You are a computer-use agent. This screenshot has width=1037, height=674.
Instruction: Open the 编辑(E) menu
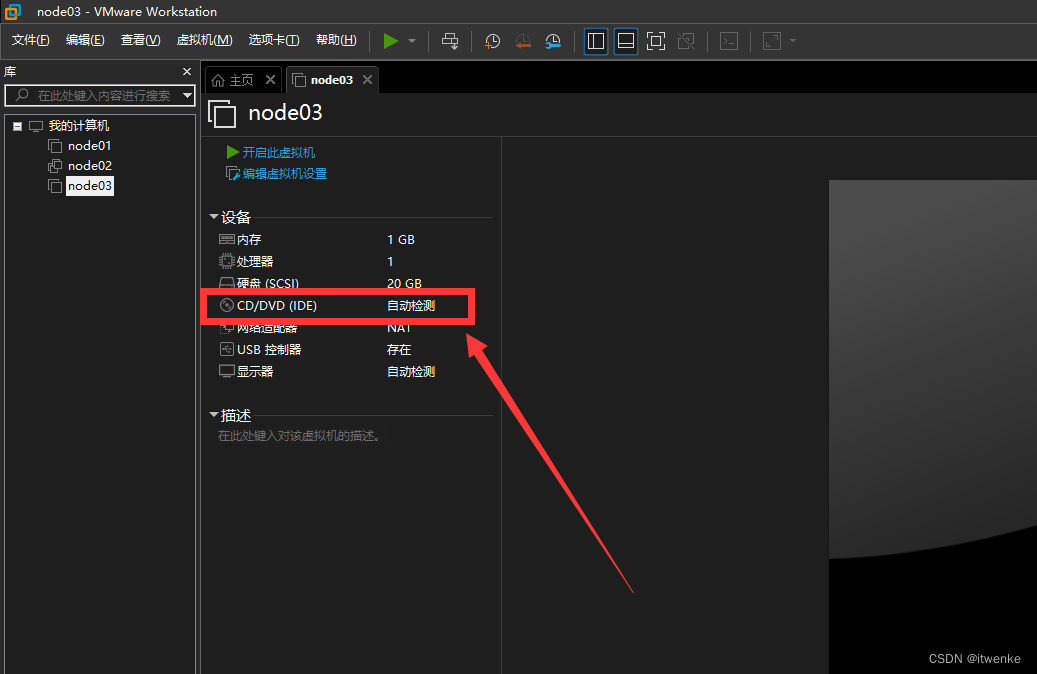[x=85, y=40]
